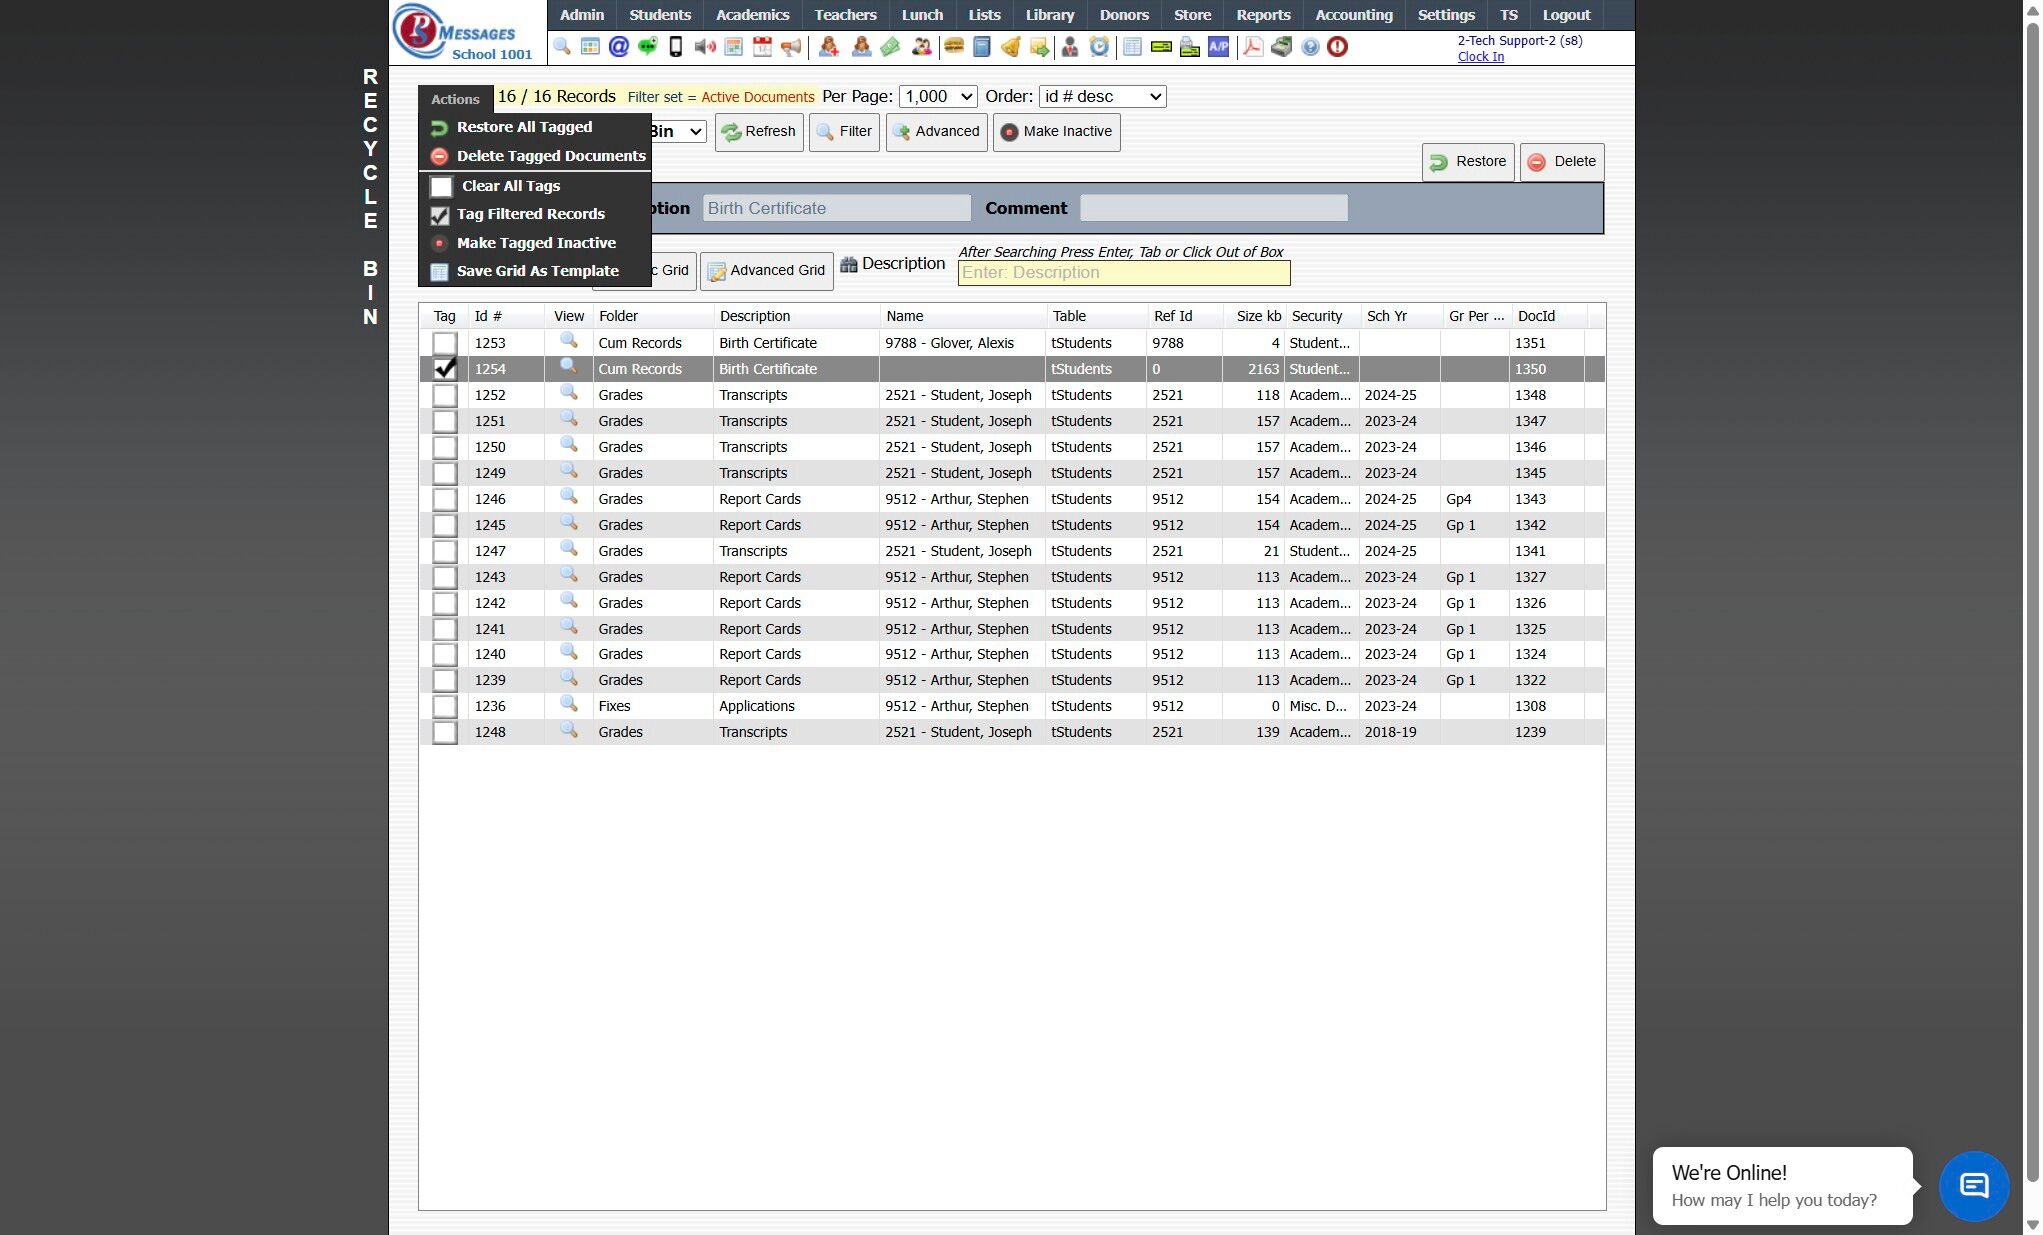View document 1253 with magnifier icon
The height and width of the screenshot is (1235, 2043).
pos(568,342)
